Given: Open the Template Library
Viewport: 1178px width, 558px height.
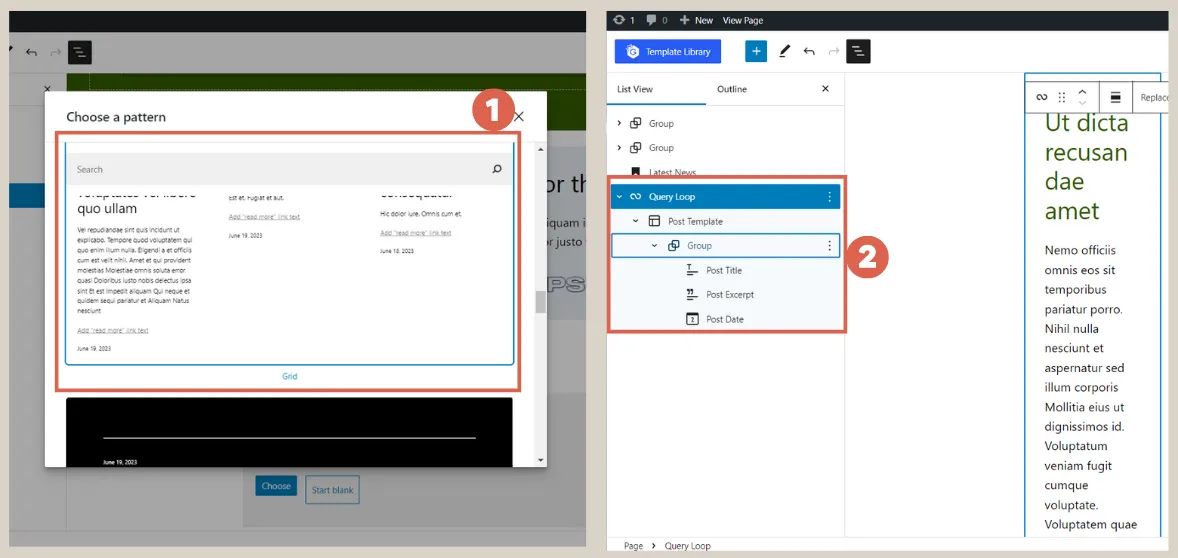Looking at the screenshot, I should [x=667, y=52].
